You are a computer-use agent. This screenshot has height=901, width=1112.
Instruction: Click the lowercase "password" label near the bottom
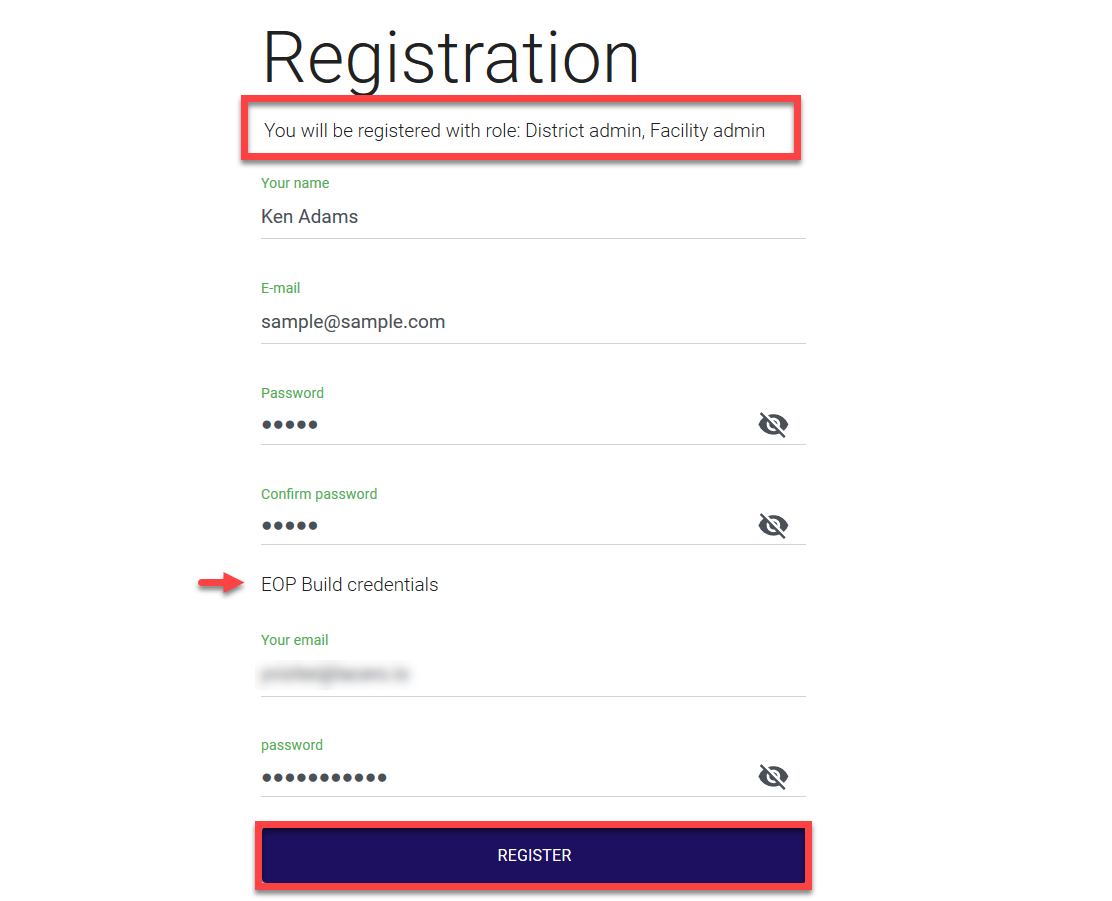point(291,745)
